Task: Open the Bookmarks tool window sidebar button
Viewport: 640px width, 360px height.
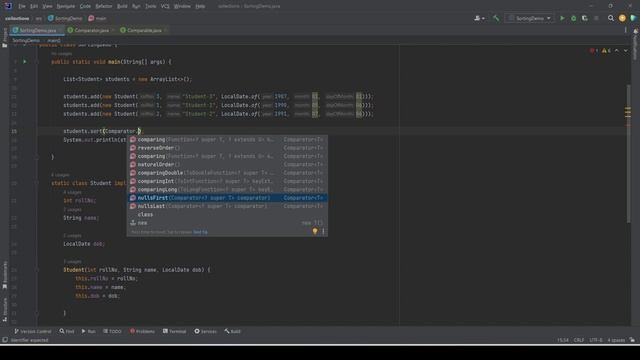Action: [4, 276]
